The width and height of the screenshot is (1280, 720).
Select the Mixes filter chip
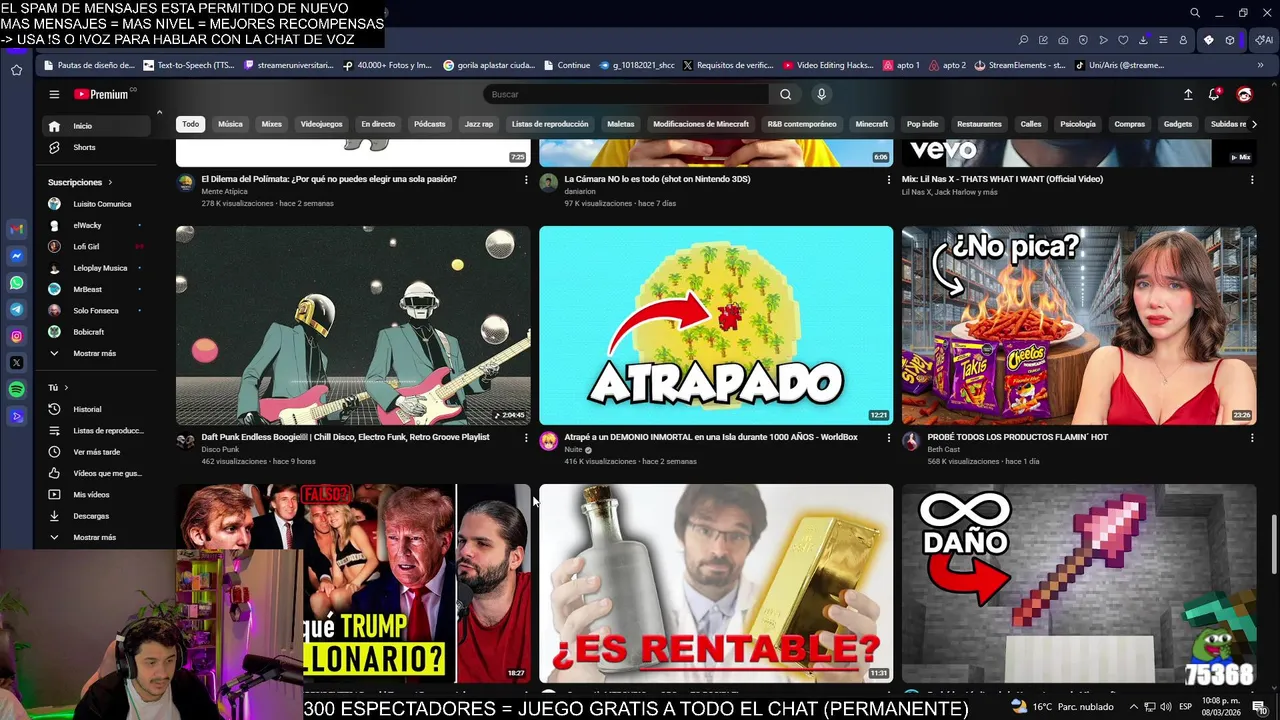tap(272, 124)
